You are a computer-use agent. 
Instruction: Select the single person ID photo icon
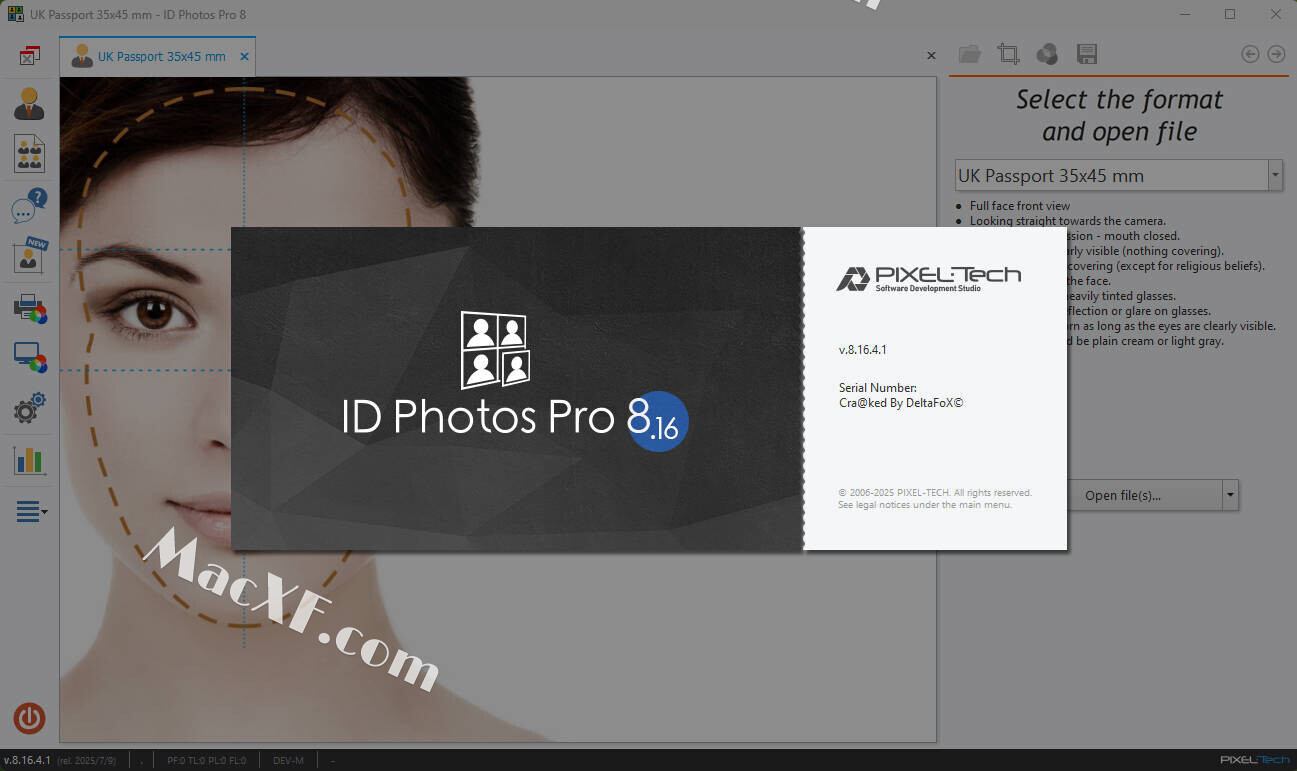pos(29,104)
